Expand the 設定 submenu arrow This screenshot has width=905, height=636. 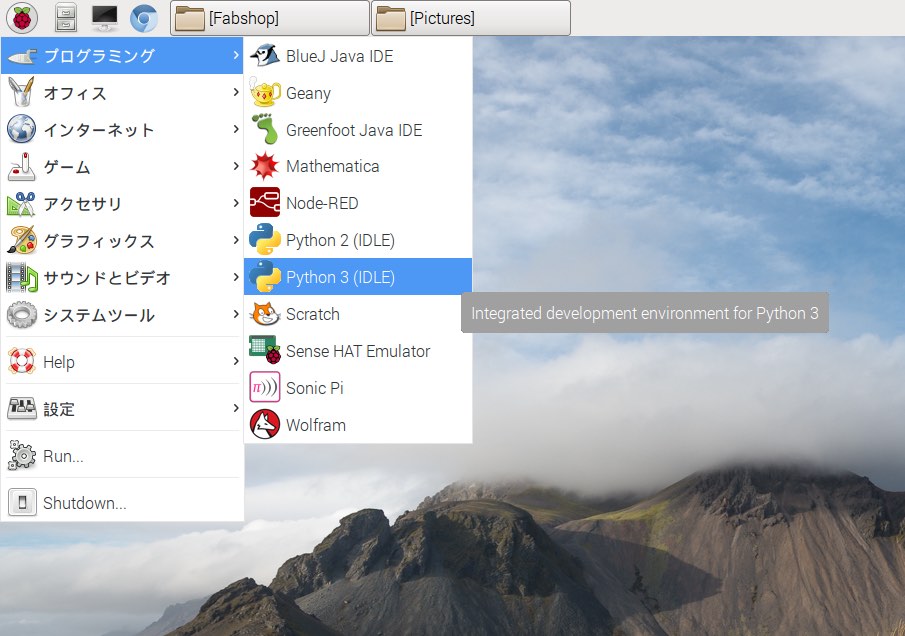click(235, 408)
